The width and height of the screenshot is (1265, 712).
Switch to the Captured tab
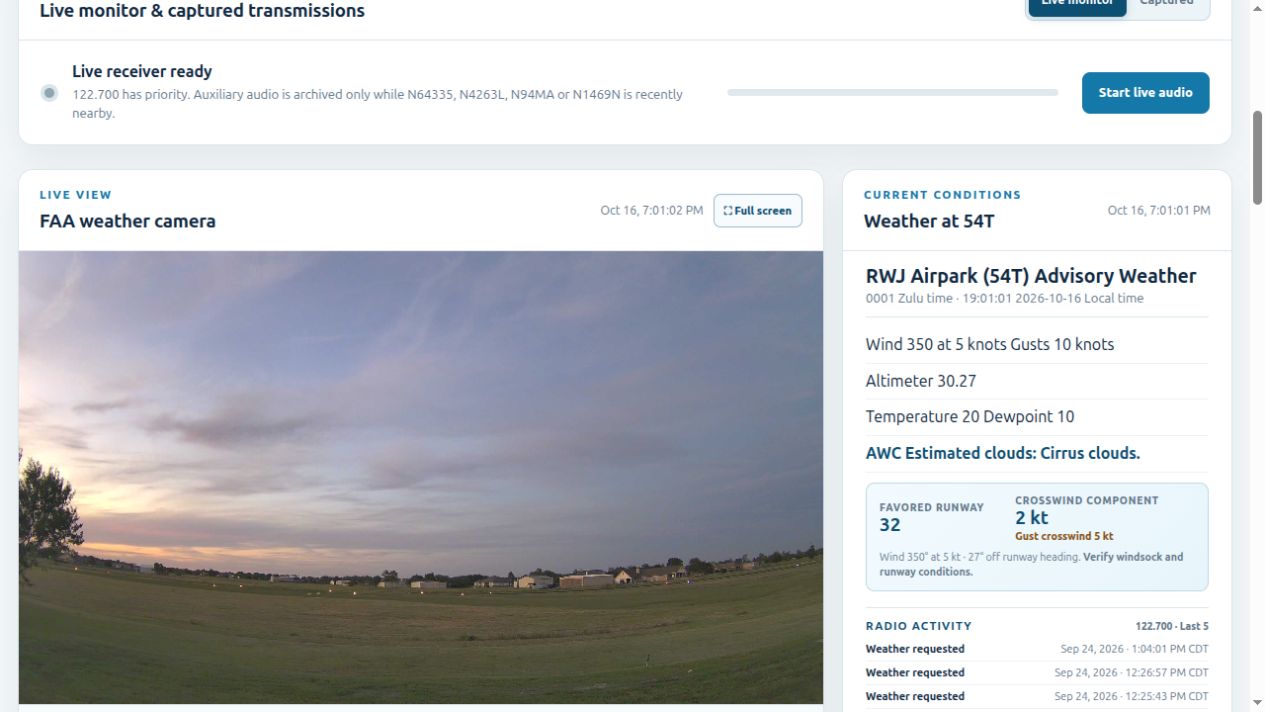click(1167, 4)
